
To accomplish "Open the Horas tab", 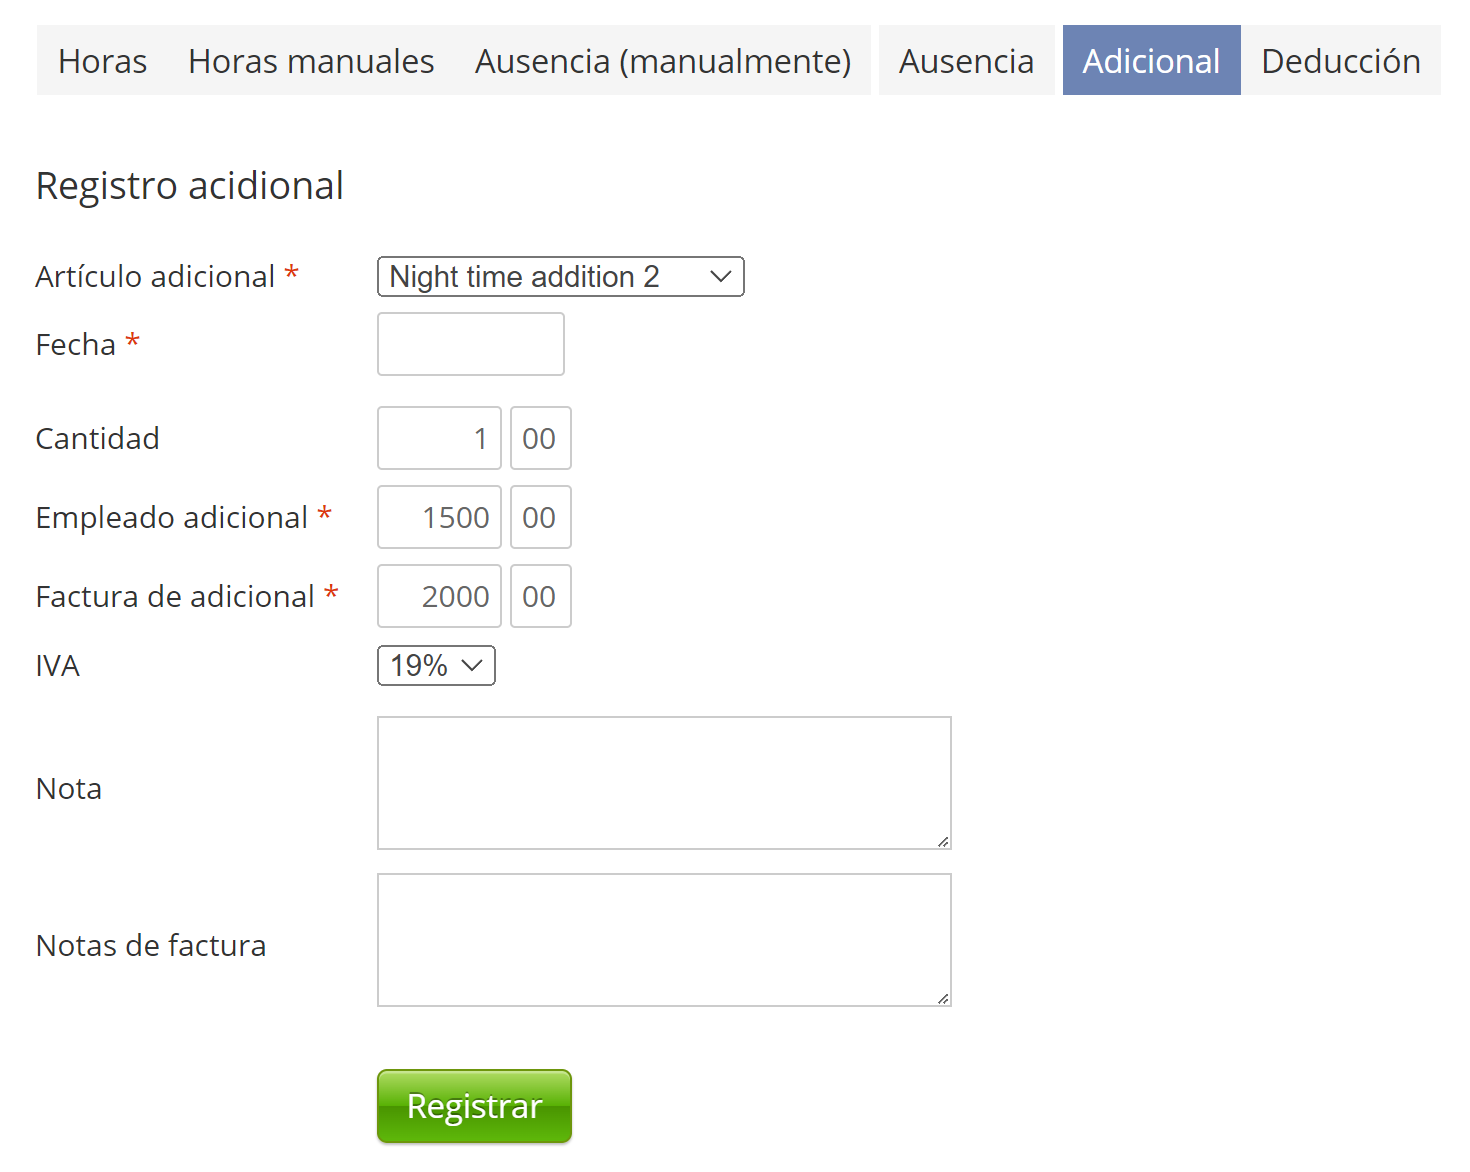I will point(102,61).
